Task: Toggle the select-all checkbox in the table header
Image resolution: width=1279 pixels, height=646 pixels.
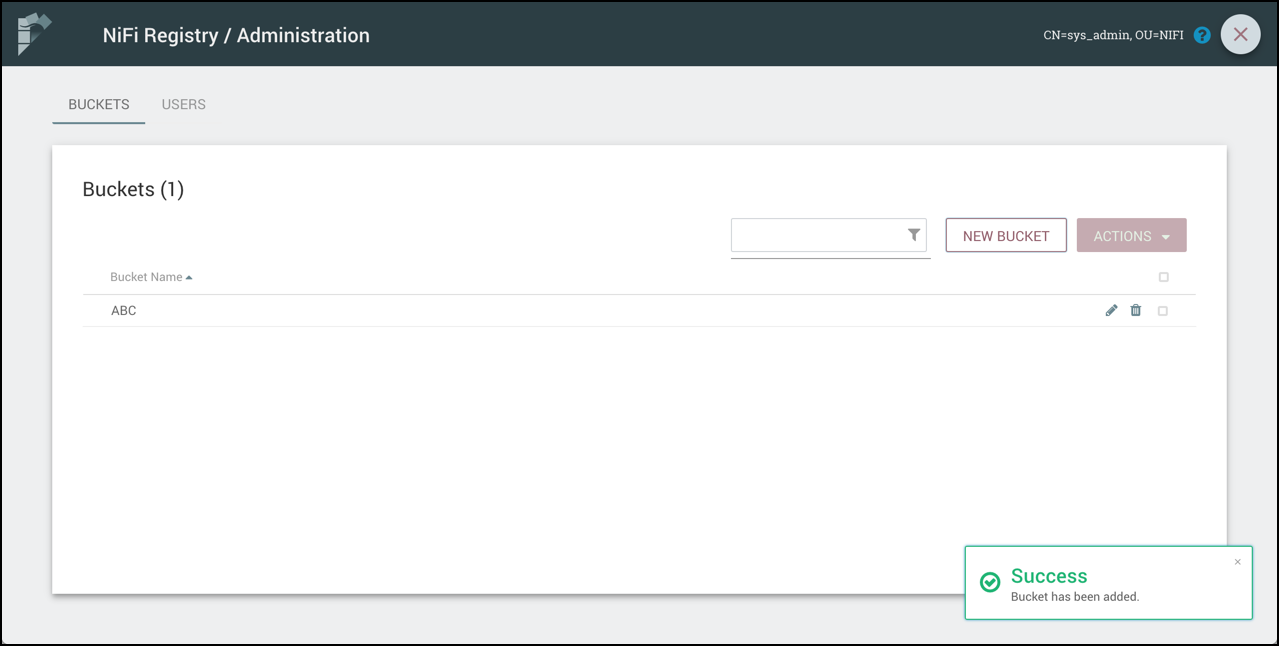Action: coord(1163,277)
